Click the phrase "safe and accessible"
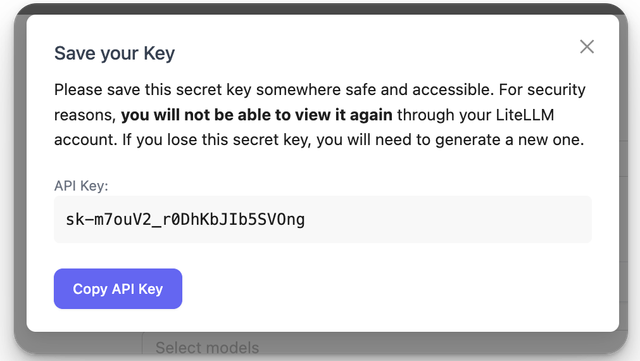This screenshot has height=361, width=640. [x=417, y=89]
